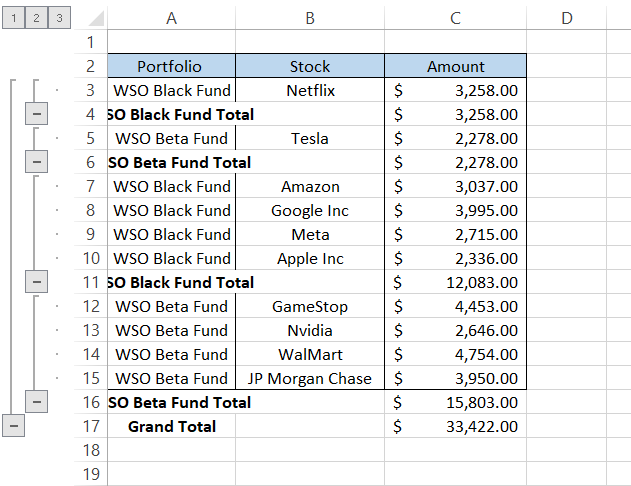Collapse the row 6 WSO Beta Fund group
This screenshot has width=631, height=486.
tap(36, 162)
